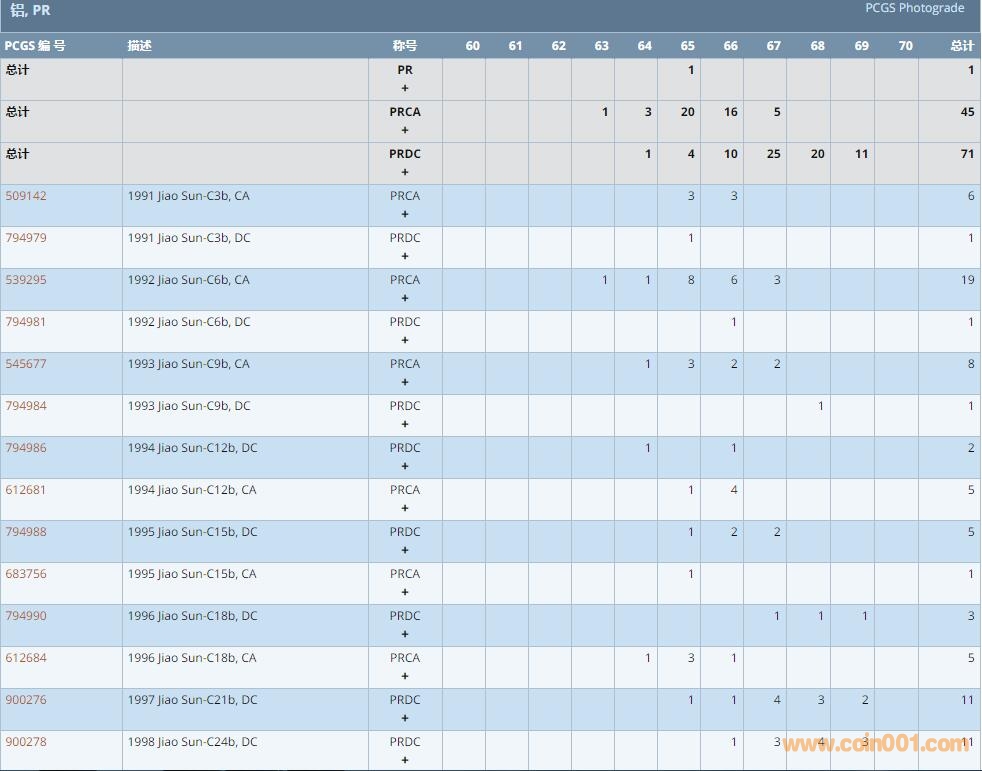Click the 总计 column header at right

tap(961, 46)
